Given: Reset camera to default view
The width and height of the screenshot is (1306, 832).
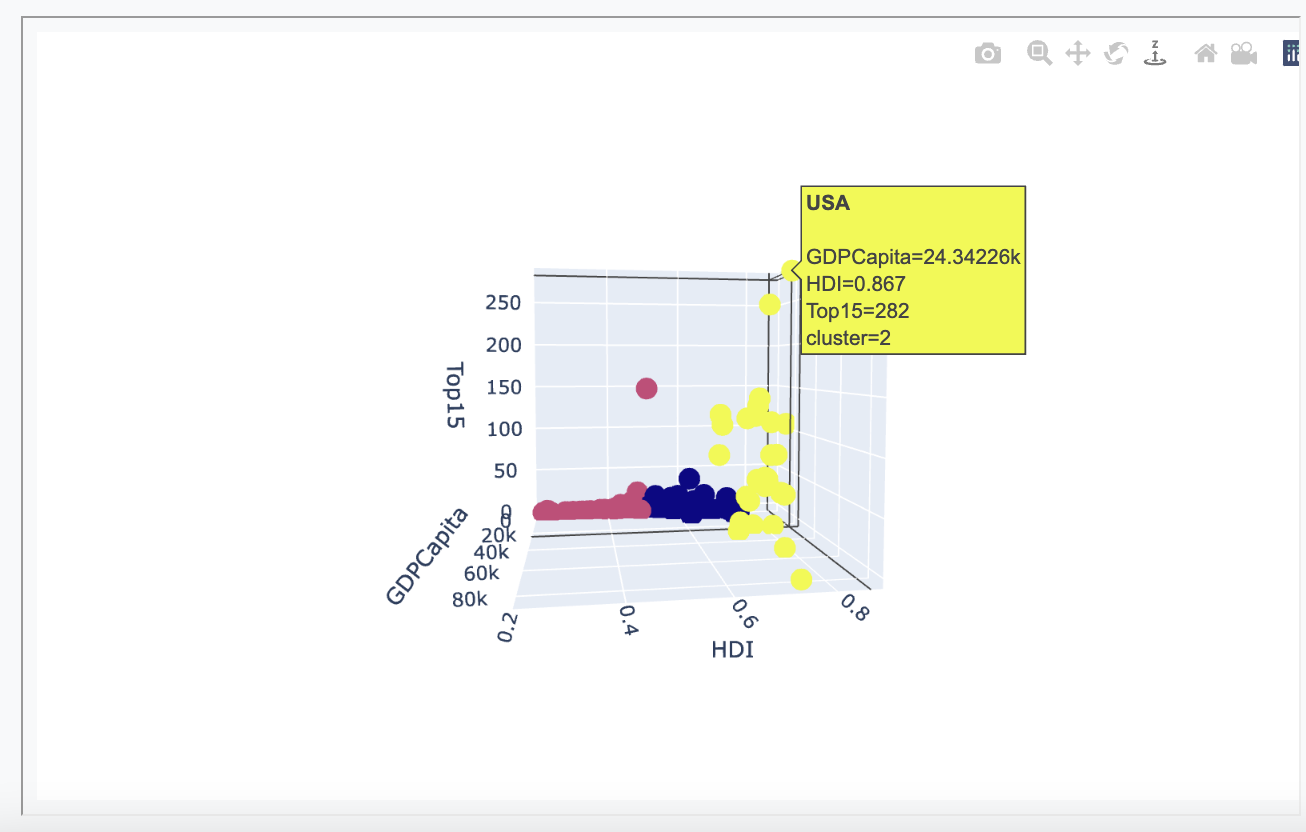Looking at the screenshot, I should (1205, 53).
